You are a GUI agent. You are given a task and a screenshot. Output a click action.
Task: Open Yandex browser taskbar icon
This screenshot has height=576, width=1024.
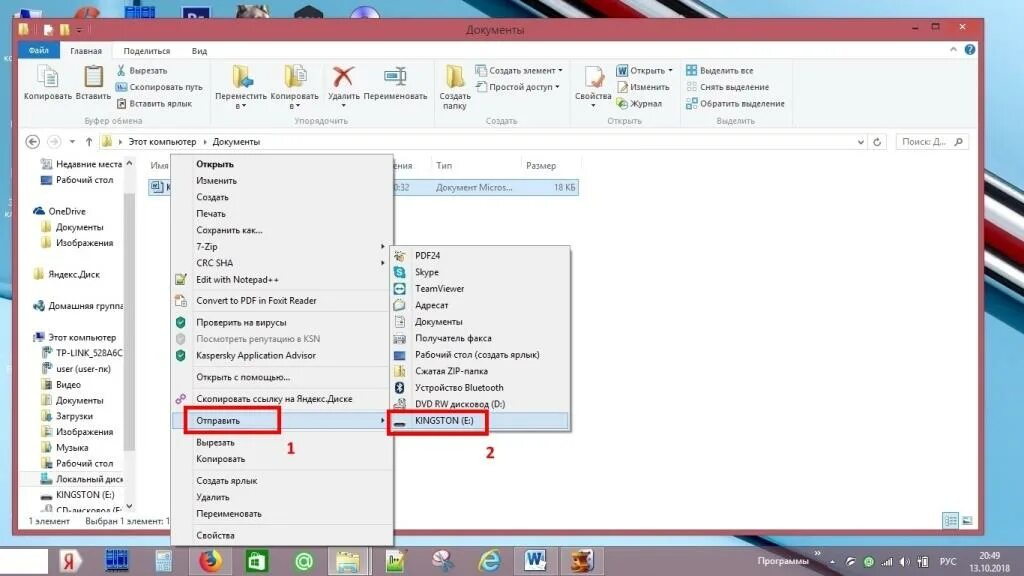tap(69, 560)
